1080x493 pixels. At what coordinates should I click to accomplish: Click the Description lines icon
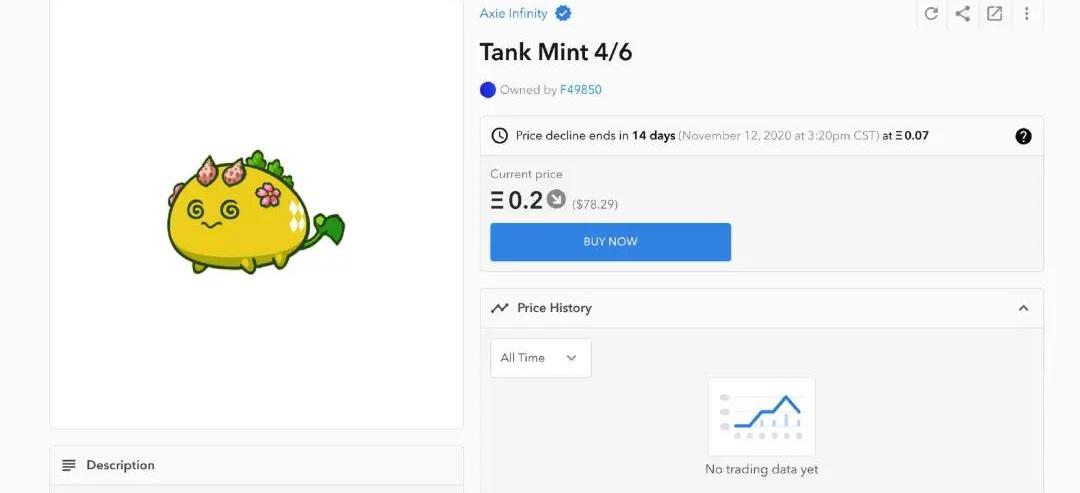pyautogui.click(x=69, y=465)
